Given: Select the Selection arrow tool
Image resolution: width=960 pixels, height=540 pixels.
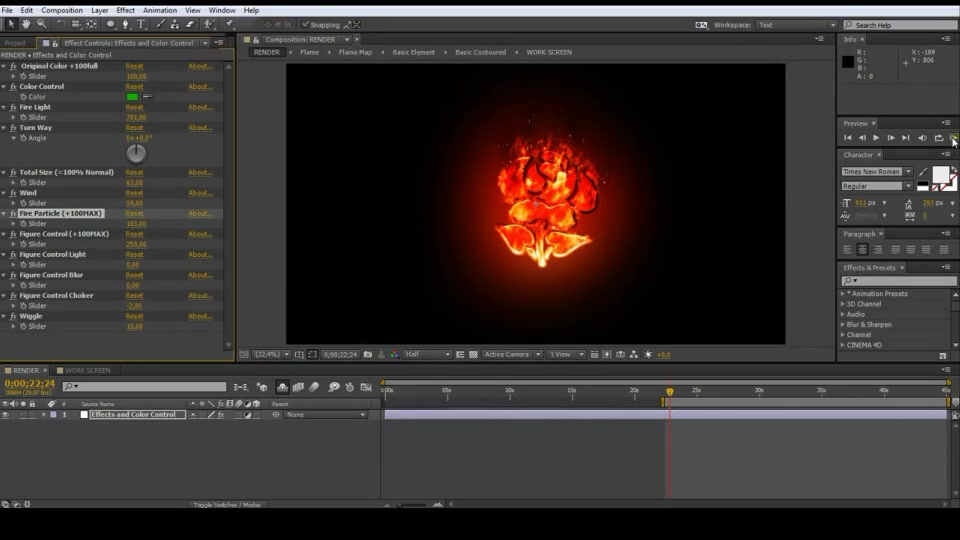Looking at the screenshot, I should [10, 24].
